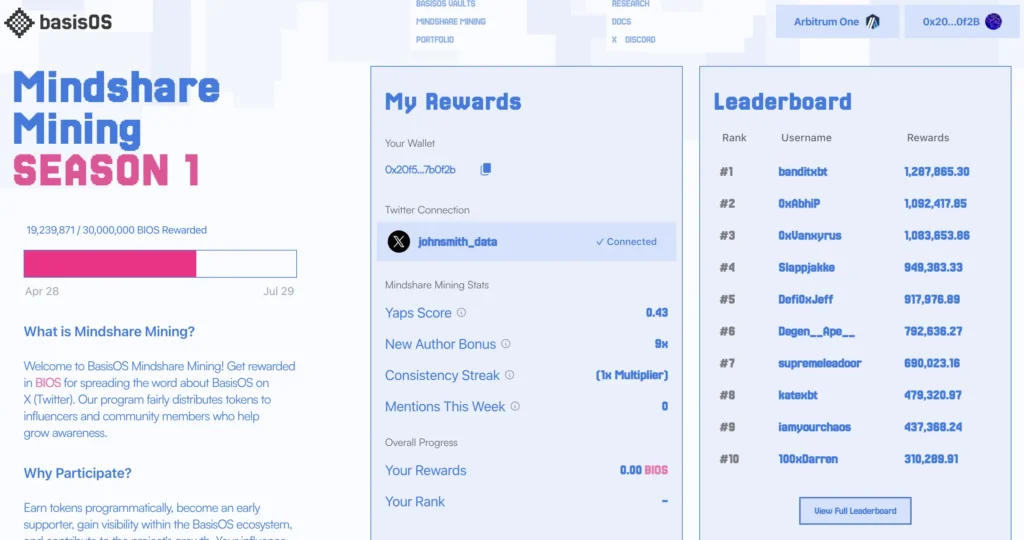1024x540 pixels.
Task: Click the basisOS diamond logo icon
Action: pos(19,23)
